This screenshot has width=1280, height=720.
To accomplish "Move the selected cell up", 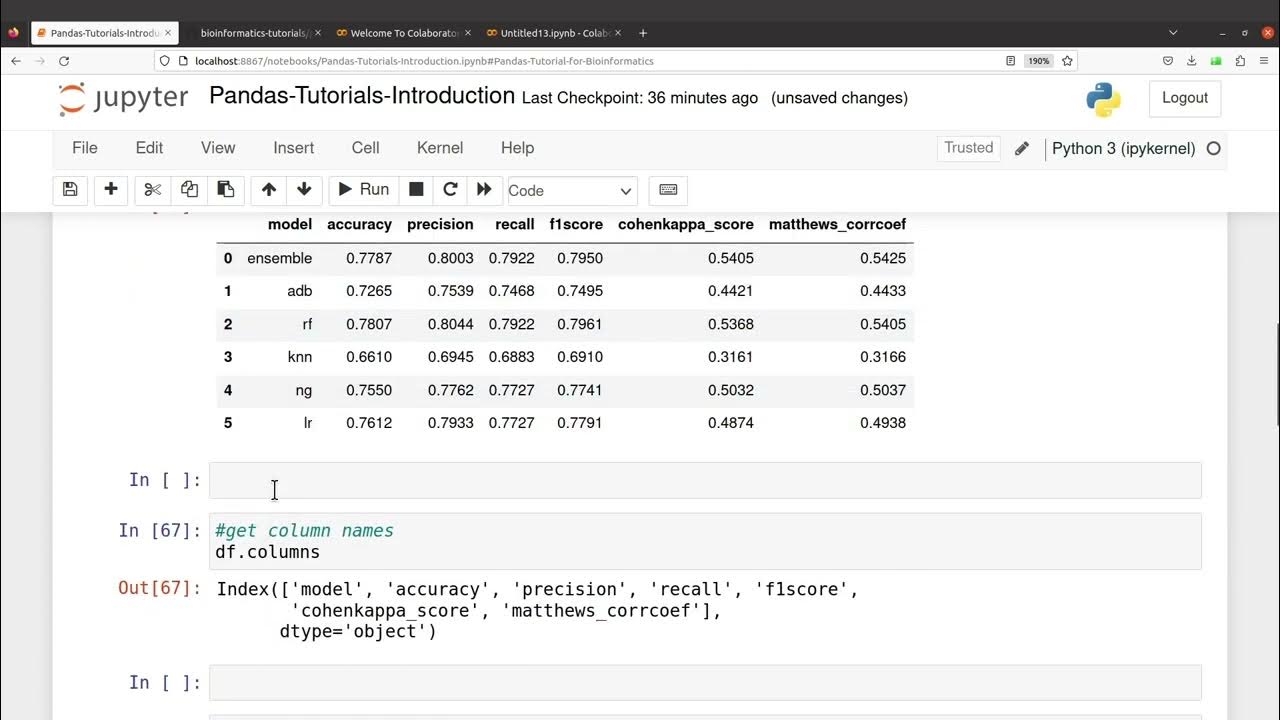I will click(268, 190).
